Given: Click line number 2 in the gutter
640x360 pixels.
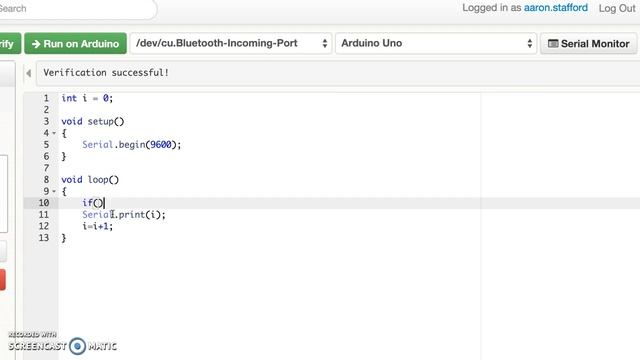Looking at the screenshot, I should click(x=46, y=110).
